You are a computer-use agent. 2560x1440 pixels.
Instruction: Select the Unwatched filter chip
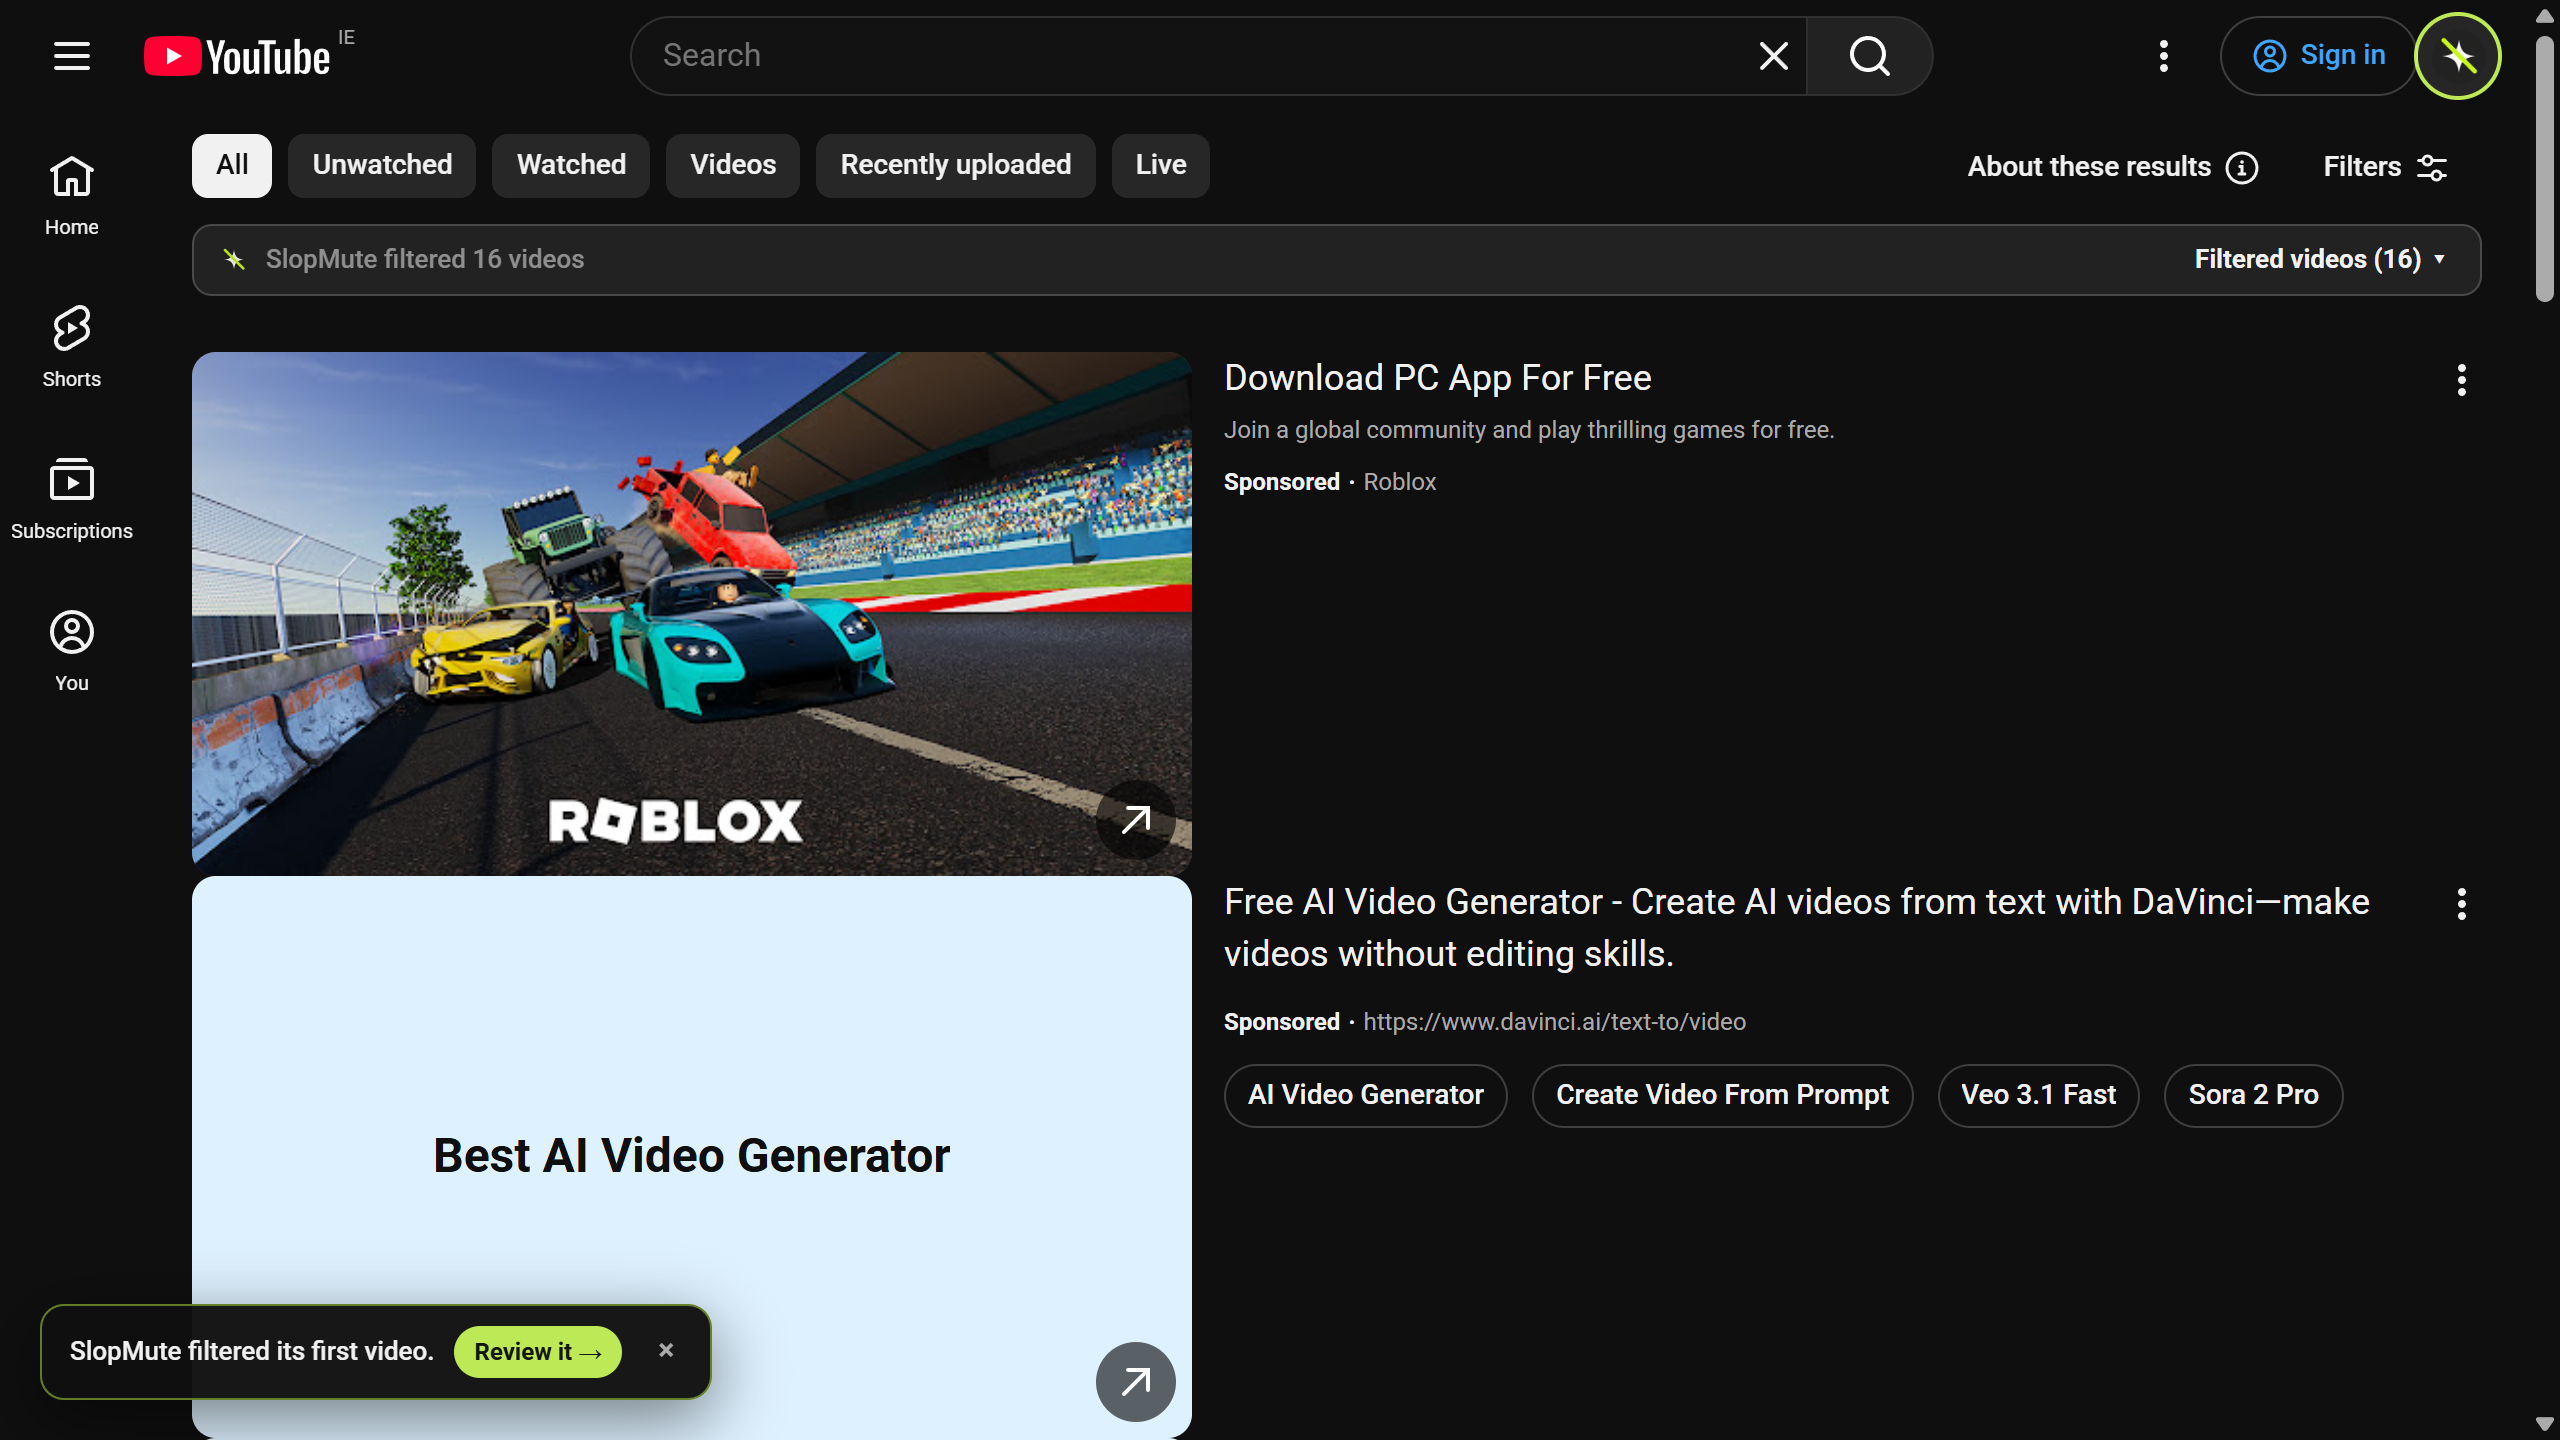click(382, 165)
